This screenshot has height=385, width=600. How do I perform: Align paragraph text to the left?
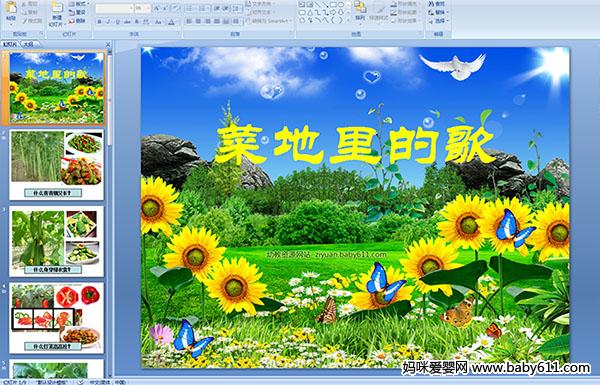(x=189, y=21)
